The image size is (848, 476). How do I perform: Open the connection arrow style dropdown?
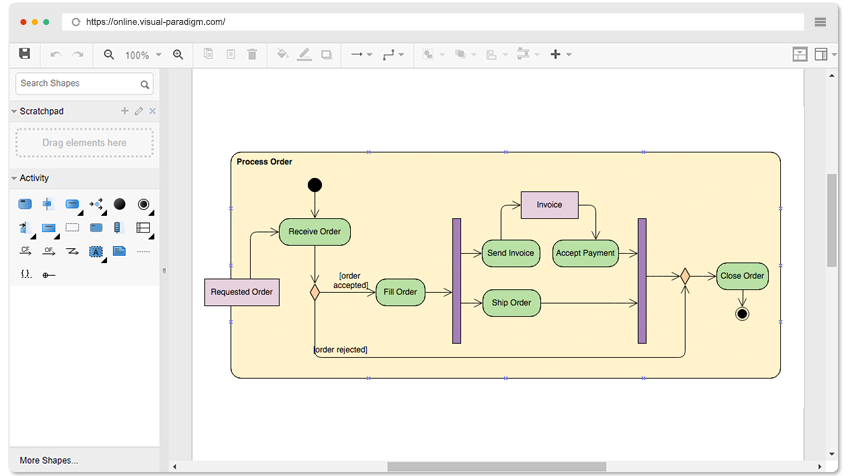click(361, 55)
